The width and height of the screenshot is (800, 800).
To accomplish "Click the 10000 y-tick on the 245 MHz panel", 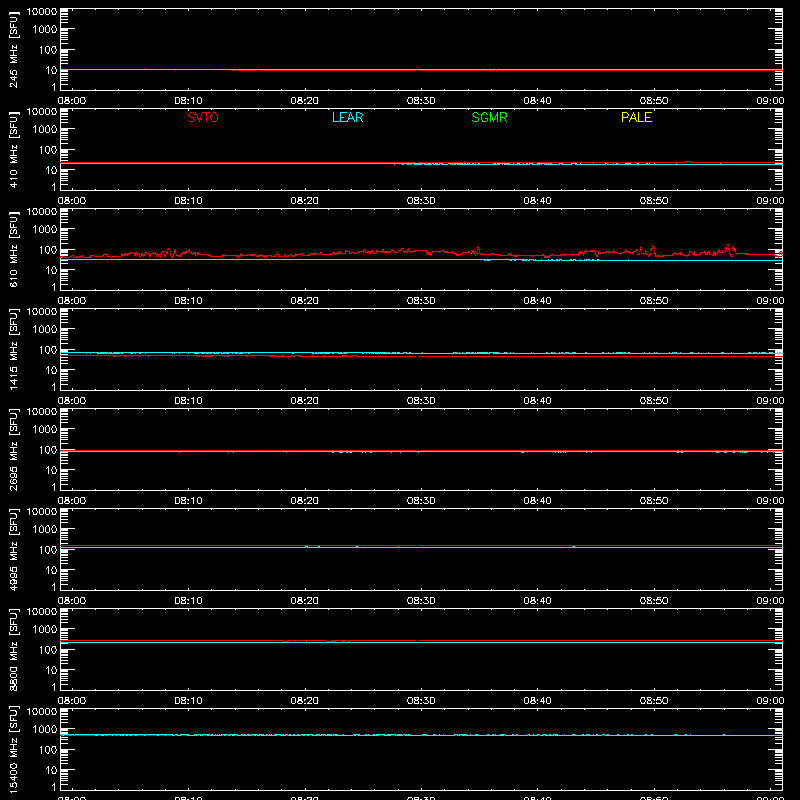I will 42,12.
